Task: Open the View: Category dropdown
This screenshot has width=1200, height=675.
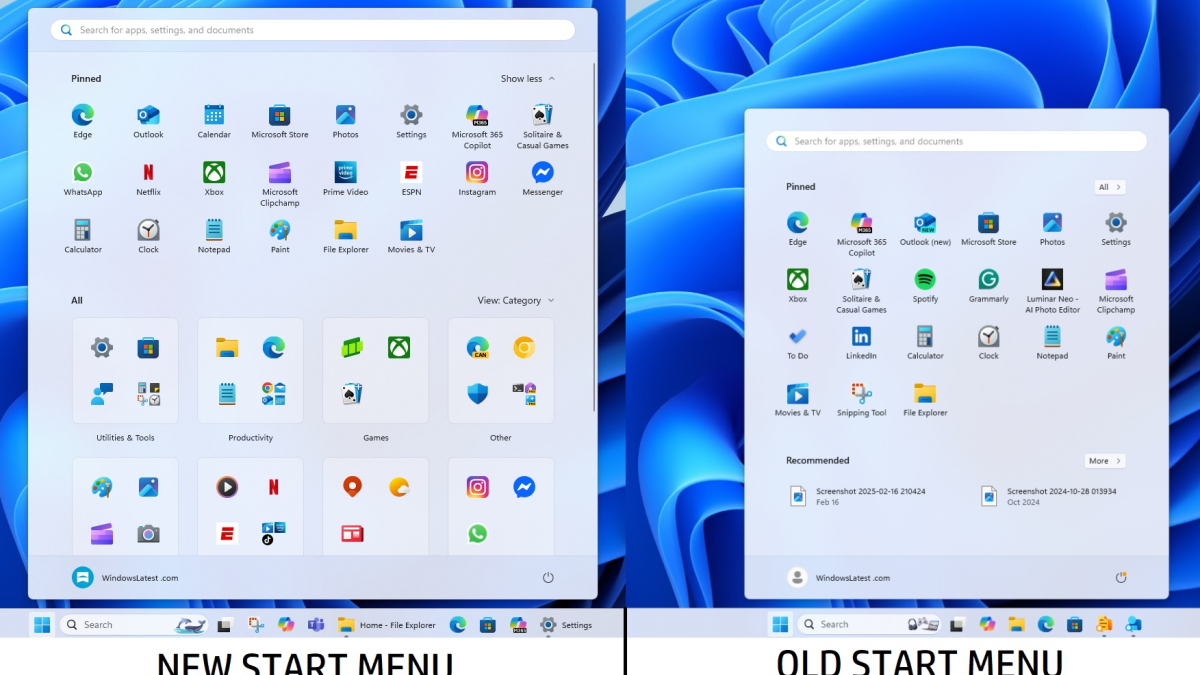Action: [x=512, y=299]
